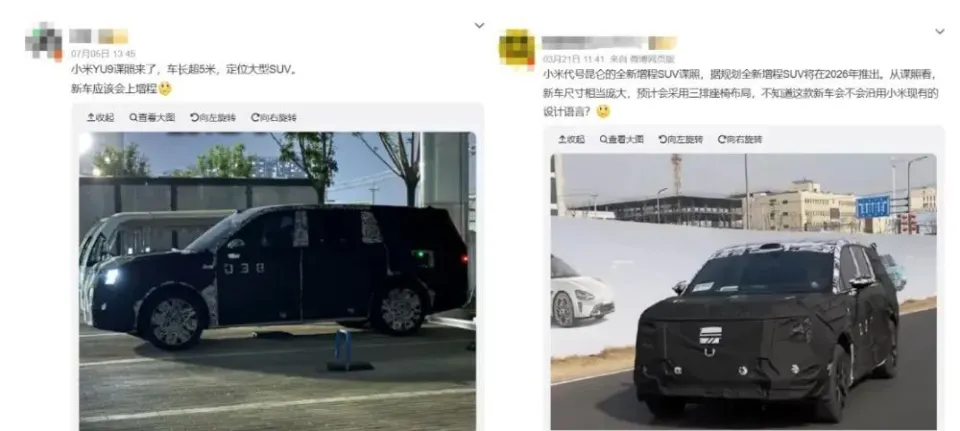Rotate the right photo right with 向右旋转
The width and height of the screenshot is (960, 431).
click(740, 140)
